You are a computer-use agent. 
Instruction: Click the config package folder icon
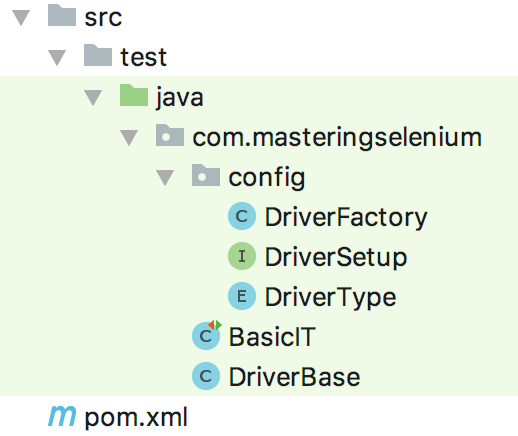[x=206, y=175]
